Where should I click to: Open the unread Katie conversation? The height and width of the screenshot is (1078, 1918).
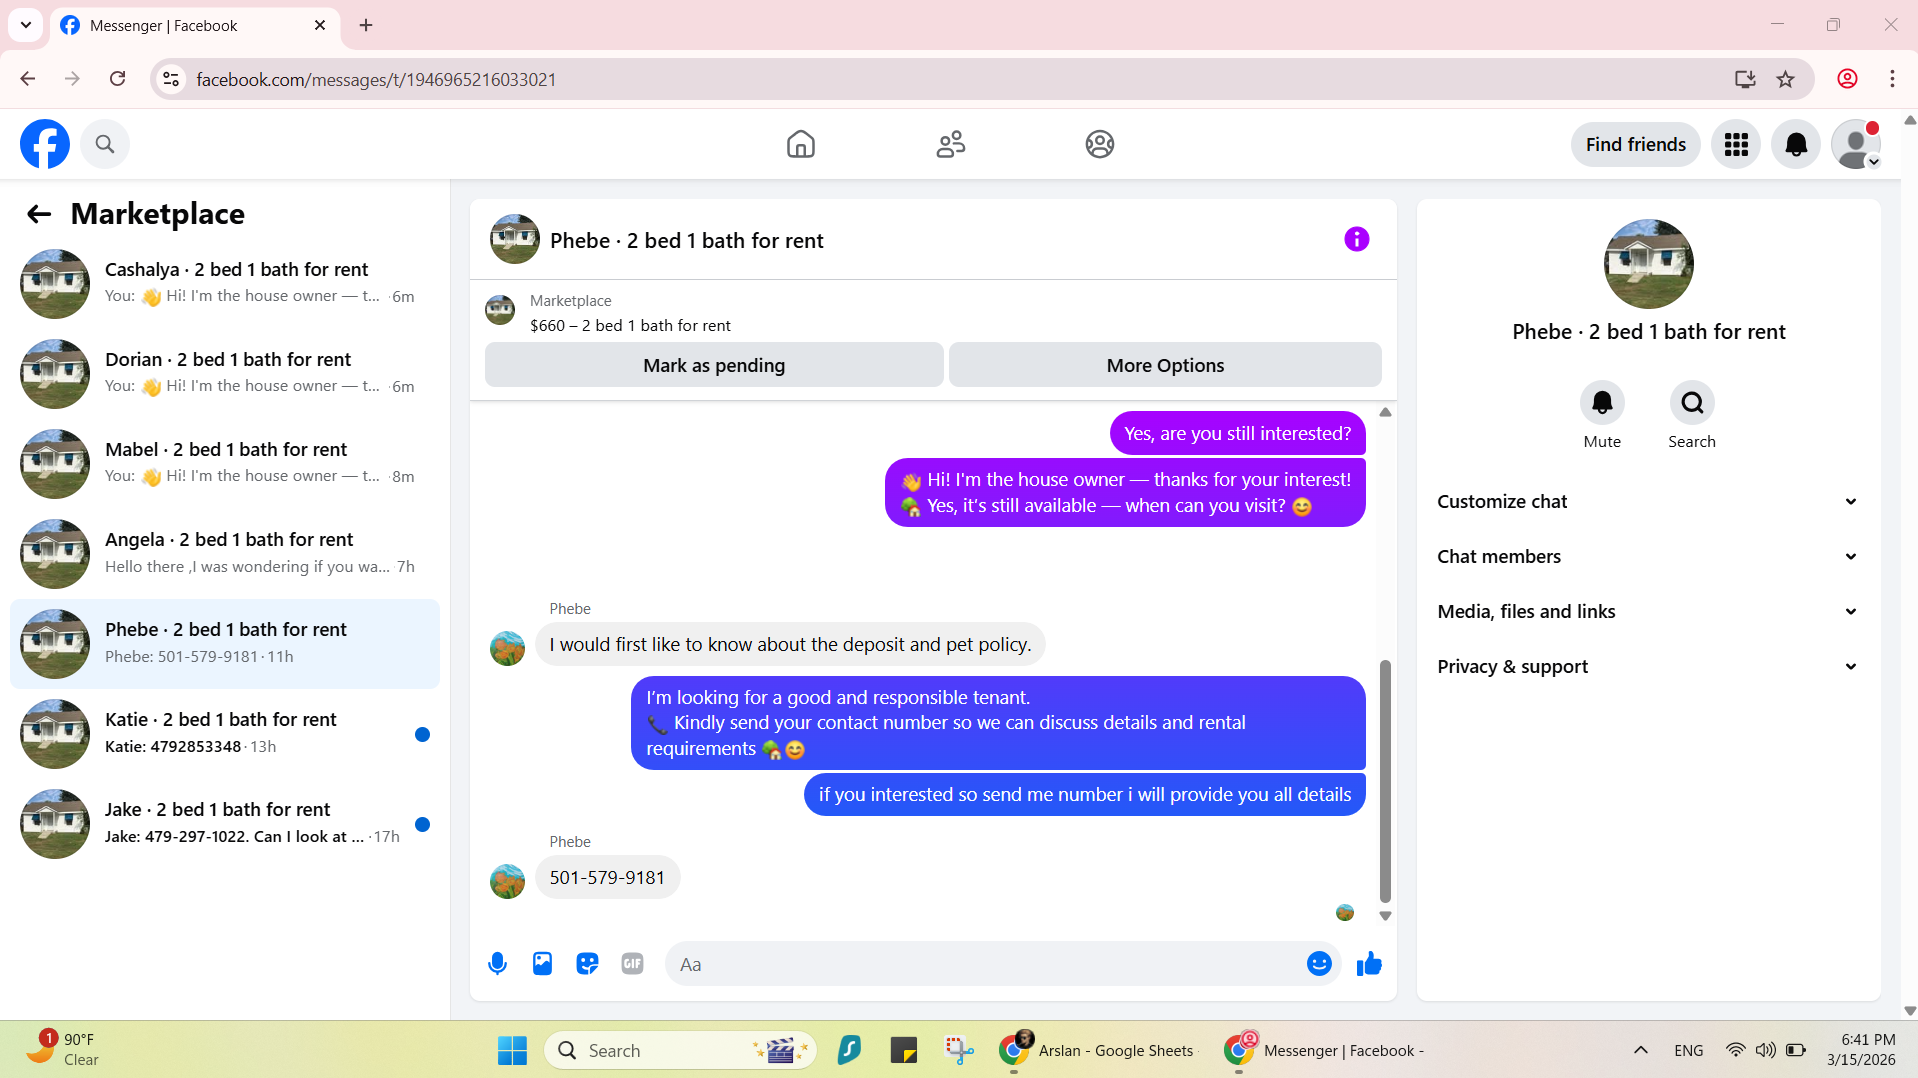pos(225,733)
